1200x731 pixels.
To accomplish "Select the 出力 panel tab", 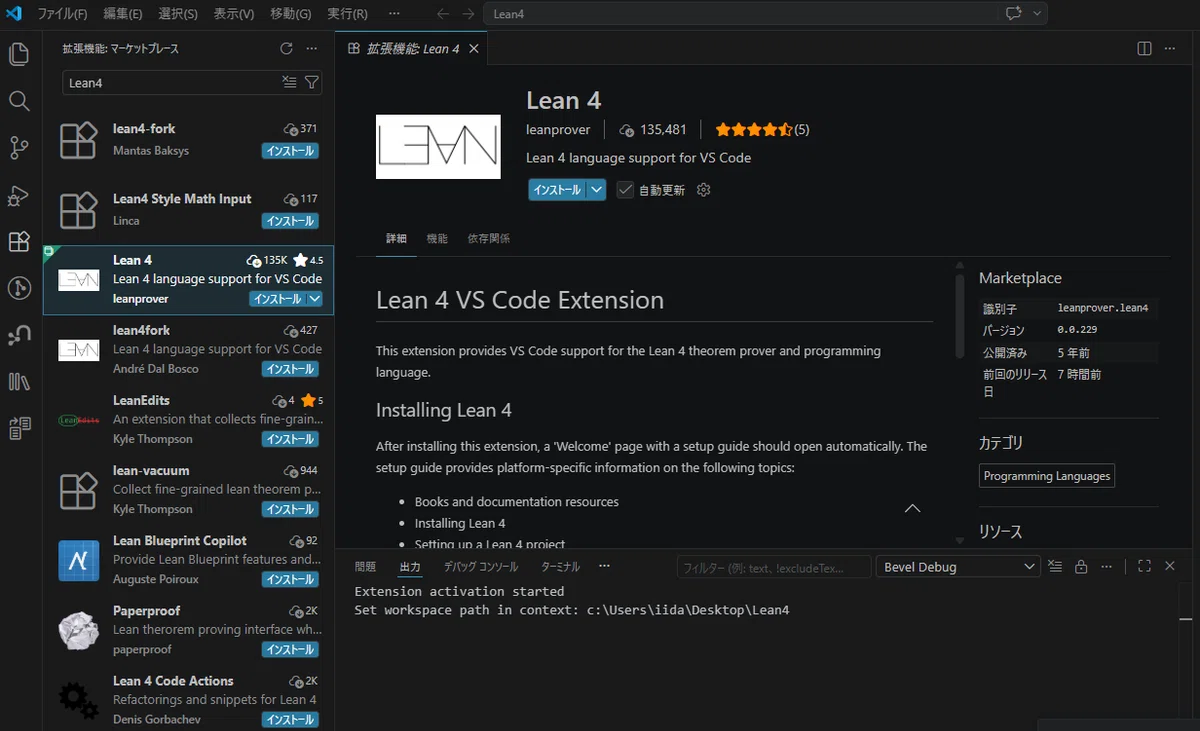I will point(410,566).
